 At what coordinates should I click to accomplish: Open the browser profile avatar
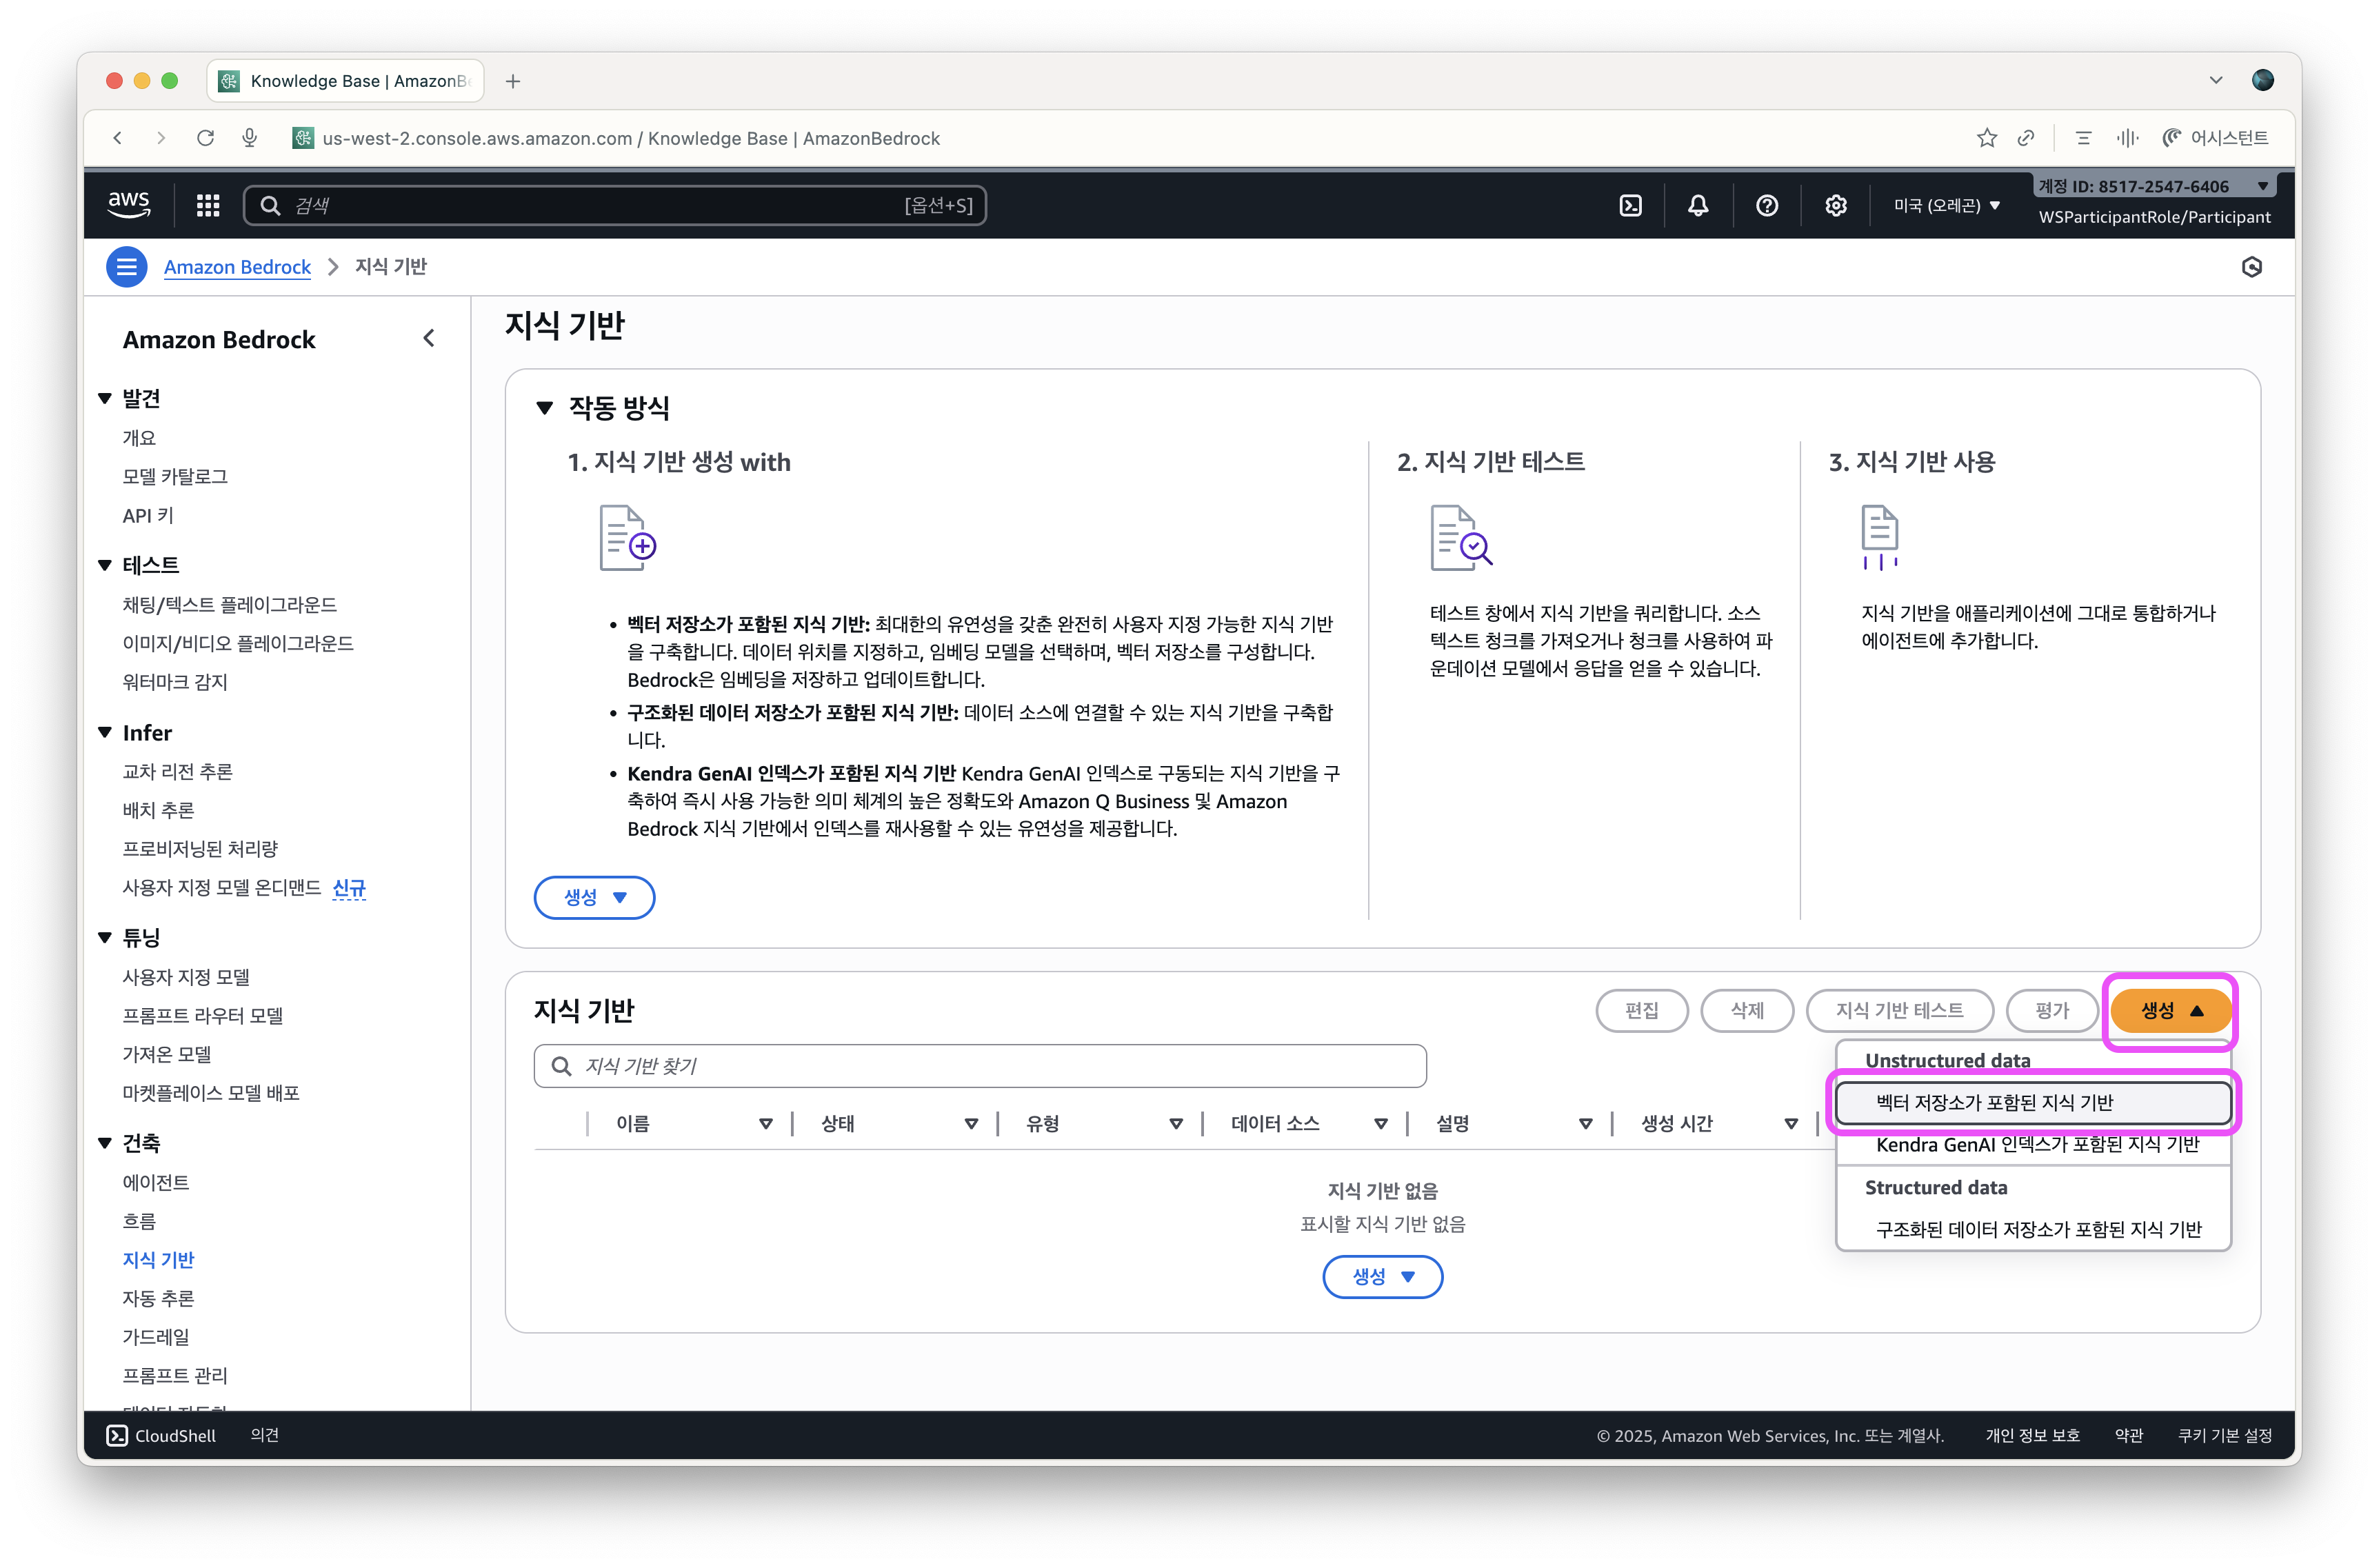2263,80
